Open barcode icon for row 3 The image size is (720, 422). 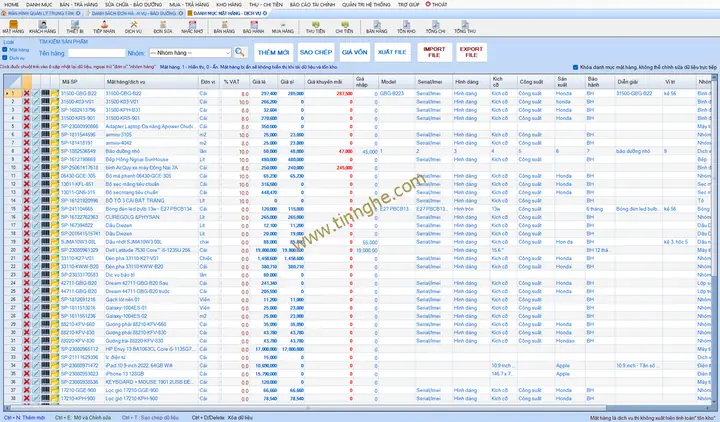click(x=47, y=110)
